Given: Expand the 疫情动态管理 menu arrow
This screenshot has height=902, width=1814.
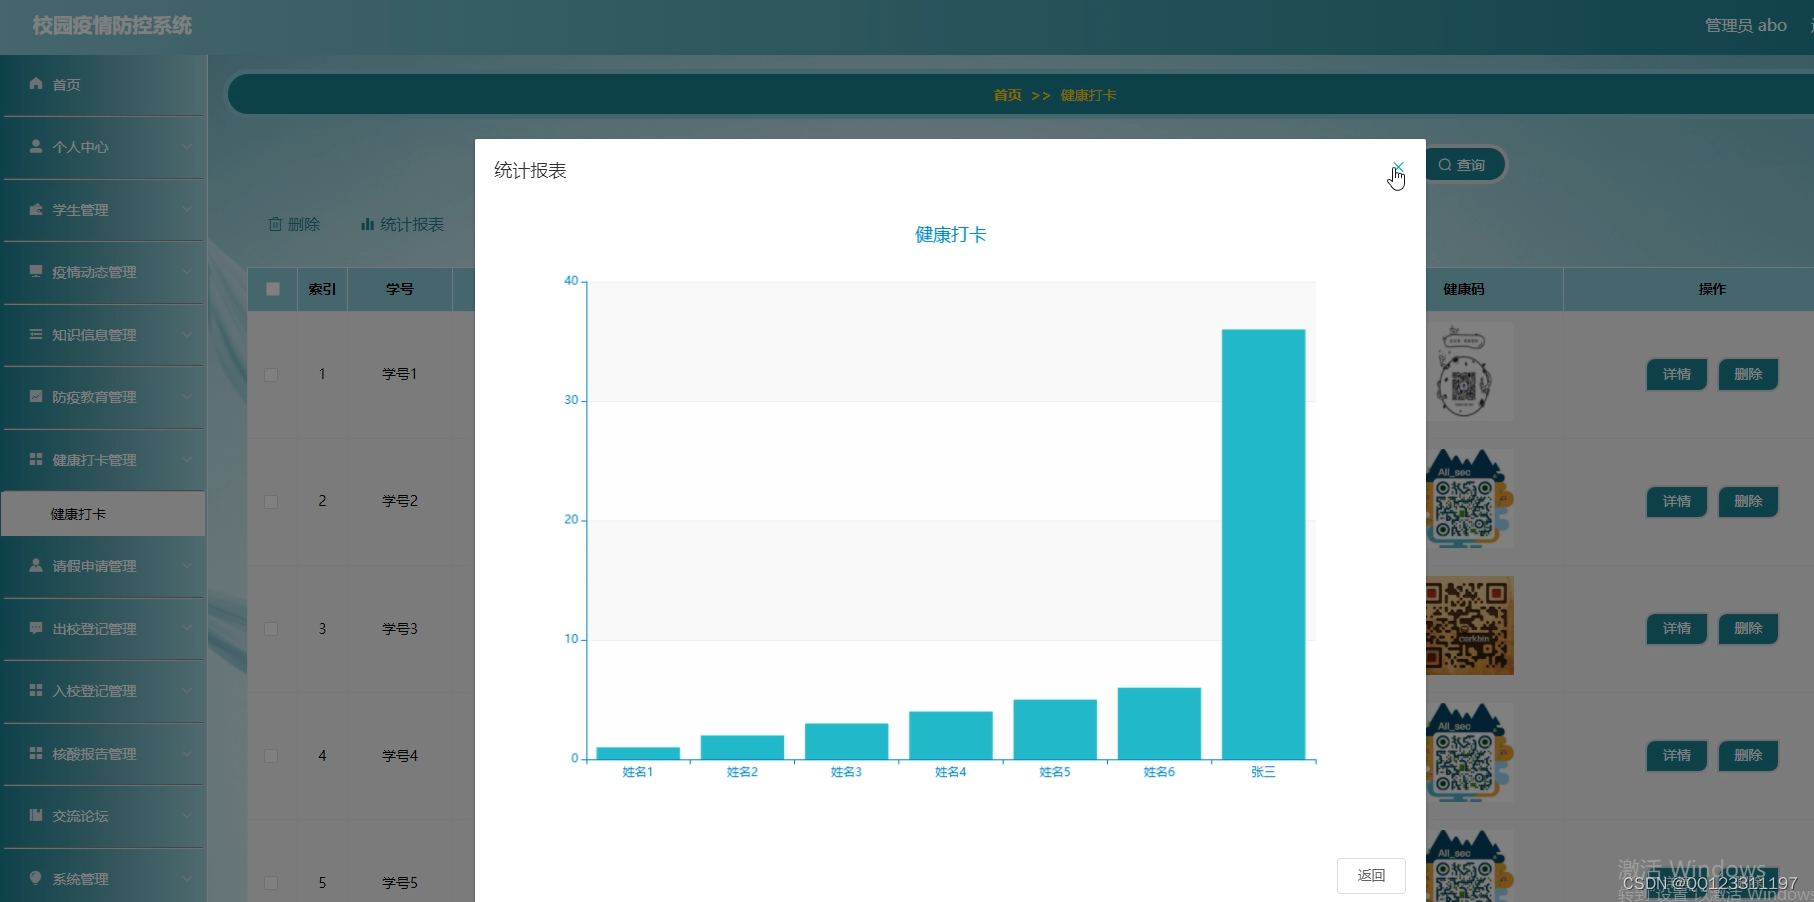Looking at the screenshot, I should click(x=187, y=272).
